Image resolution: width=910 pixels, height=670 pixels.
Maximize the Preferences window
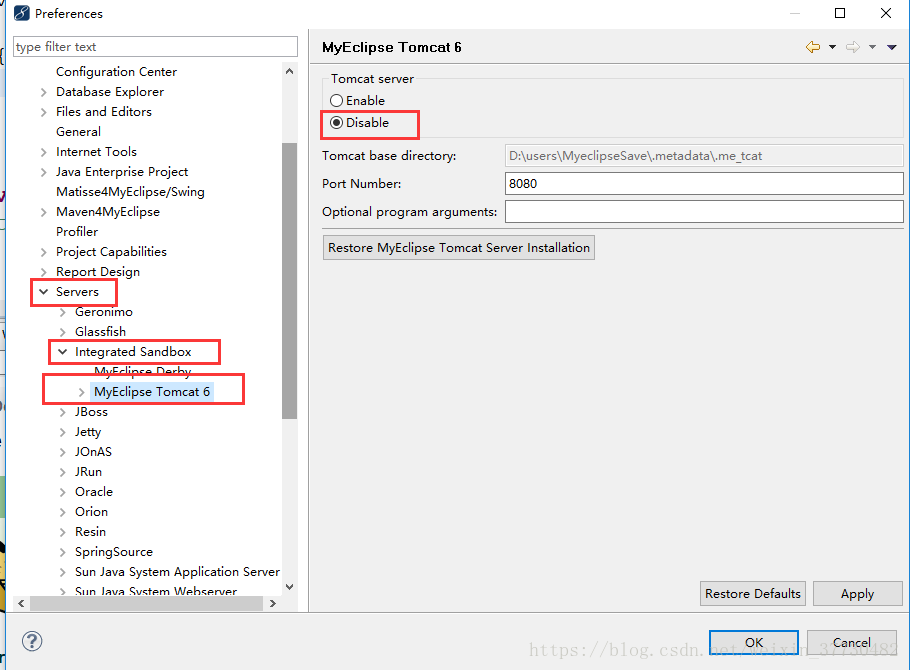(x=840, y=13)
